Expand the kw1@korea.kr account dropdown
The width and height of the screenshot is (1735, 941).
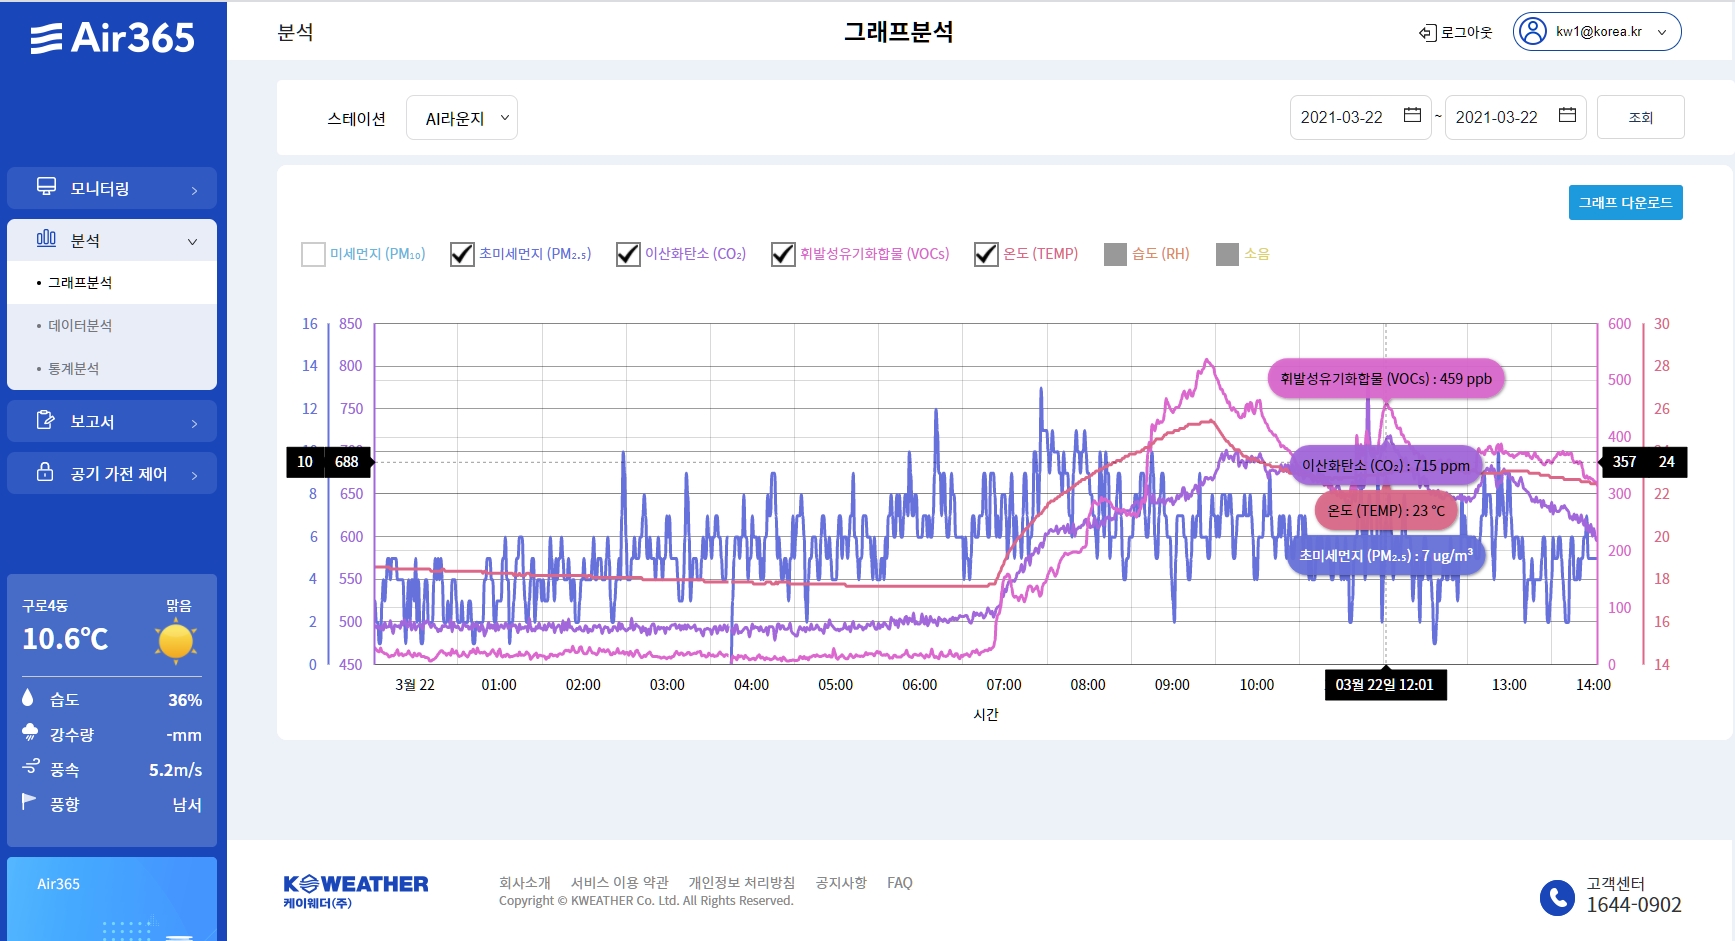pyautogui.click(x=1662, y=32)
